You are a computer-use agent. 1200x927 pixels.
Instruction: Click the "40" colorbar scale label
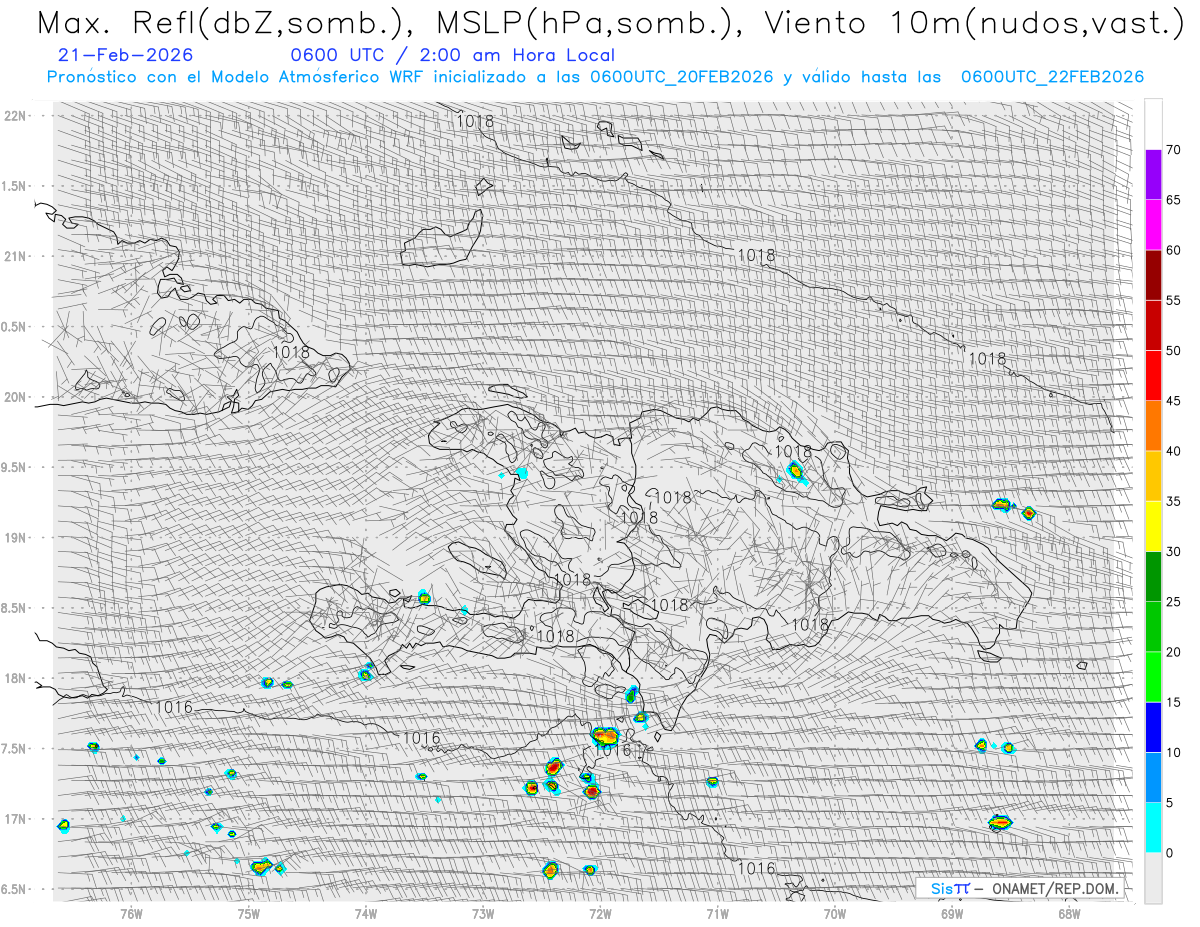point(1173,451)
